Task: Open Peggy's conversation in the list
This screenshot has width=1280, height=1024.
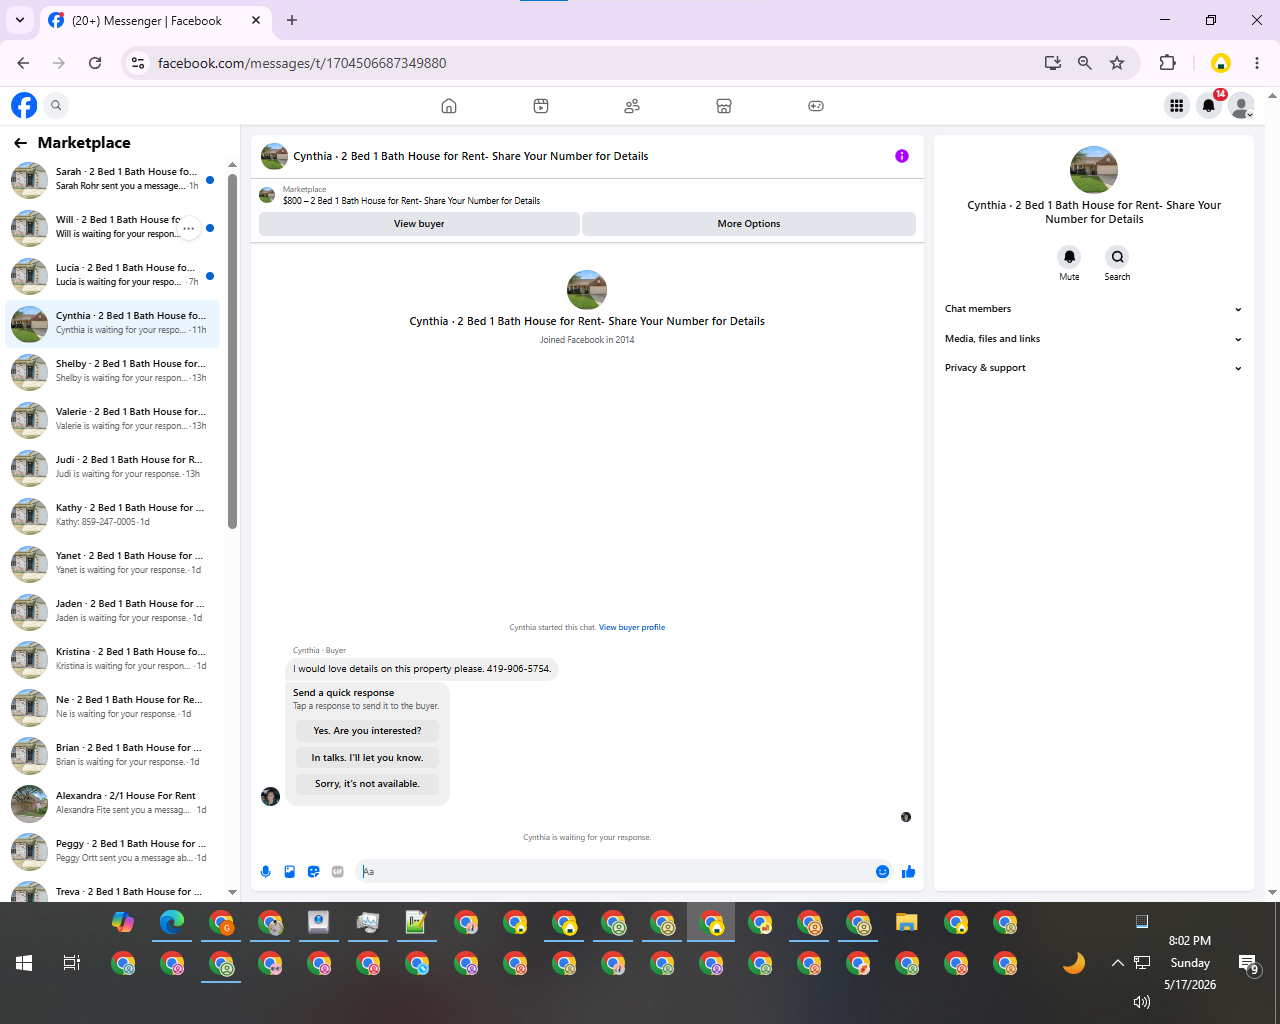Action: 112,852
